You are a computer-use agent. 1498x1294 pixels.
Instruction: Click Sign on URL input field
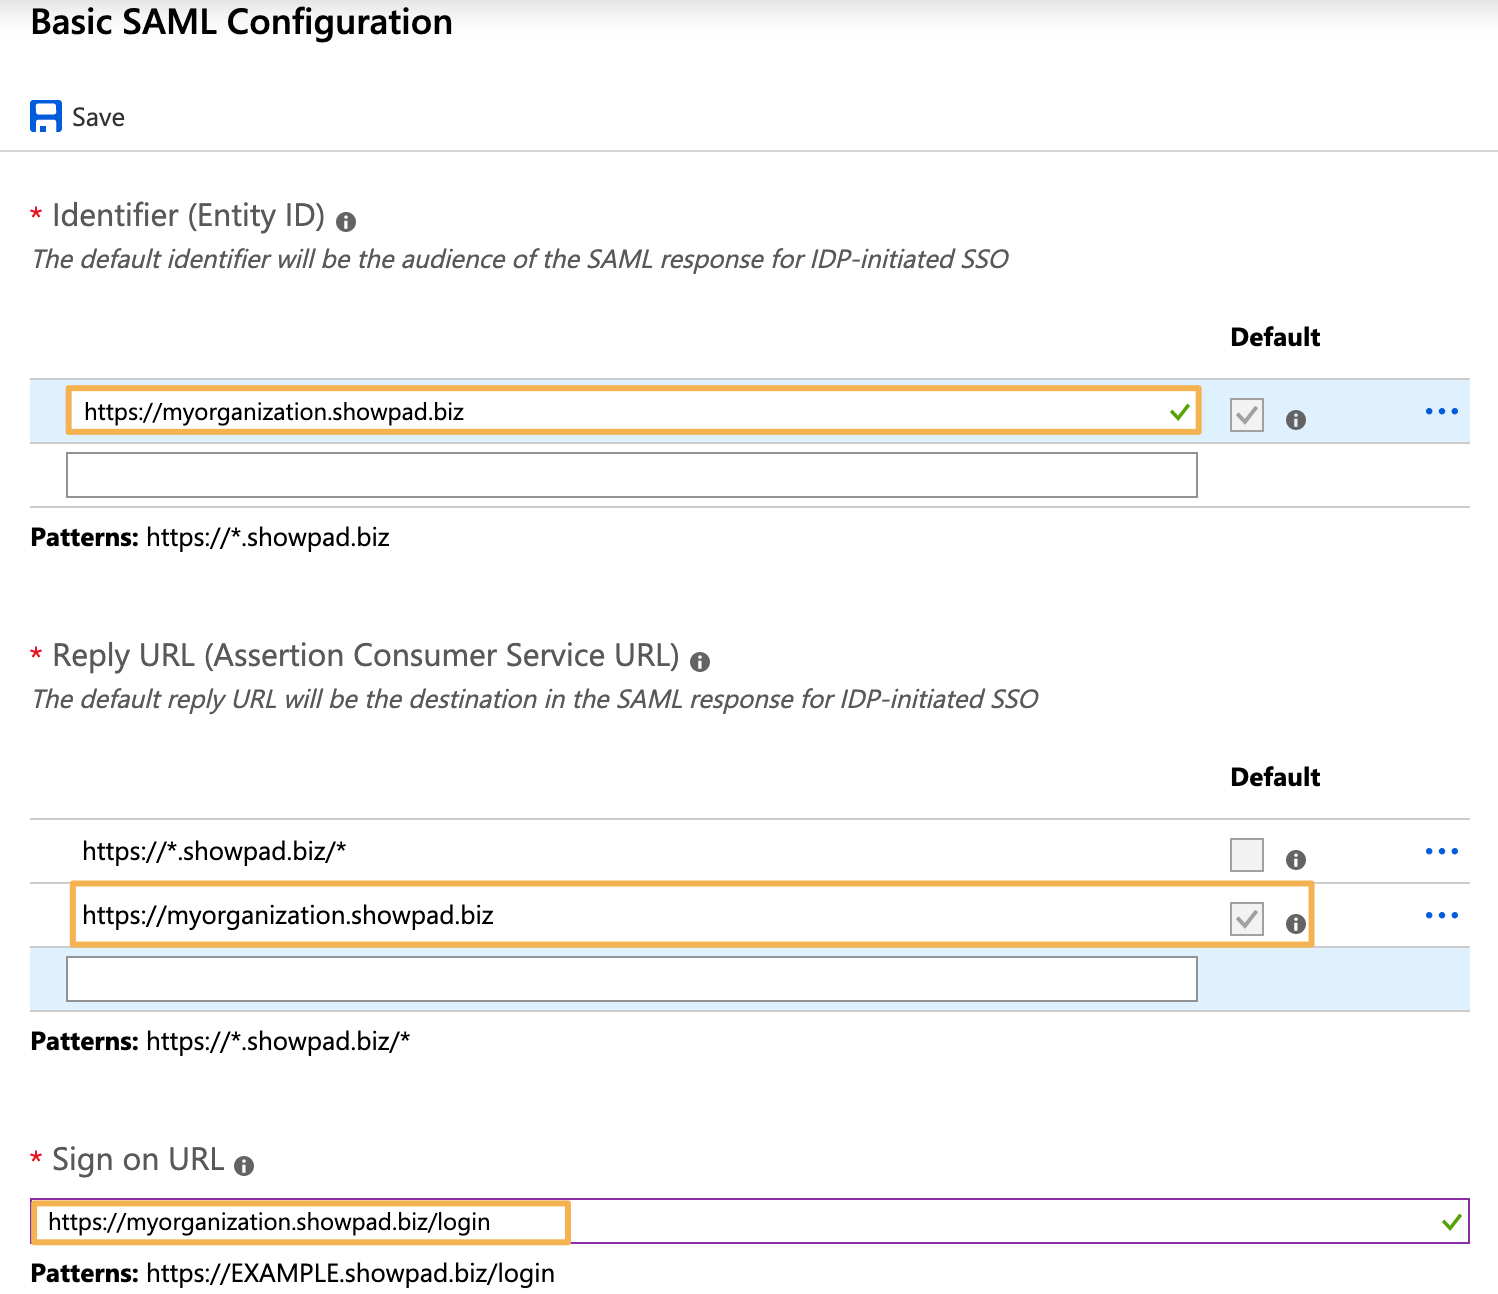pyautogui.click(x=750, y=1221)
